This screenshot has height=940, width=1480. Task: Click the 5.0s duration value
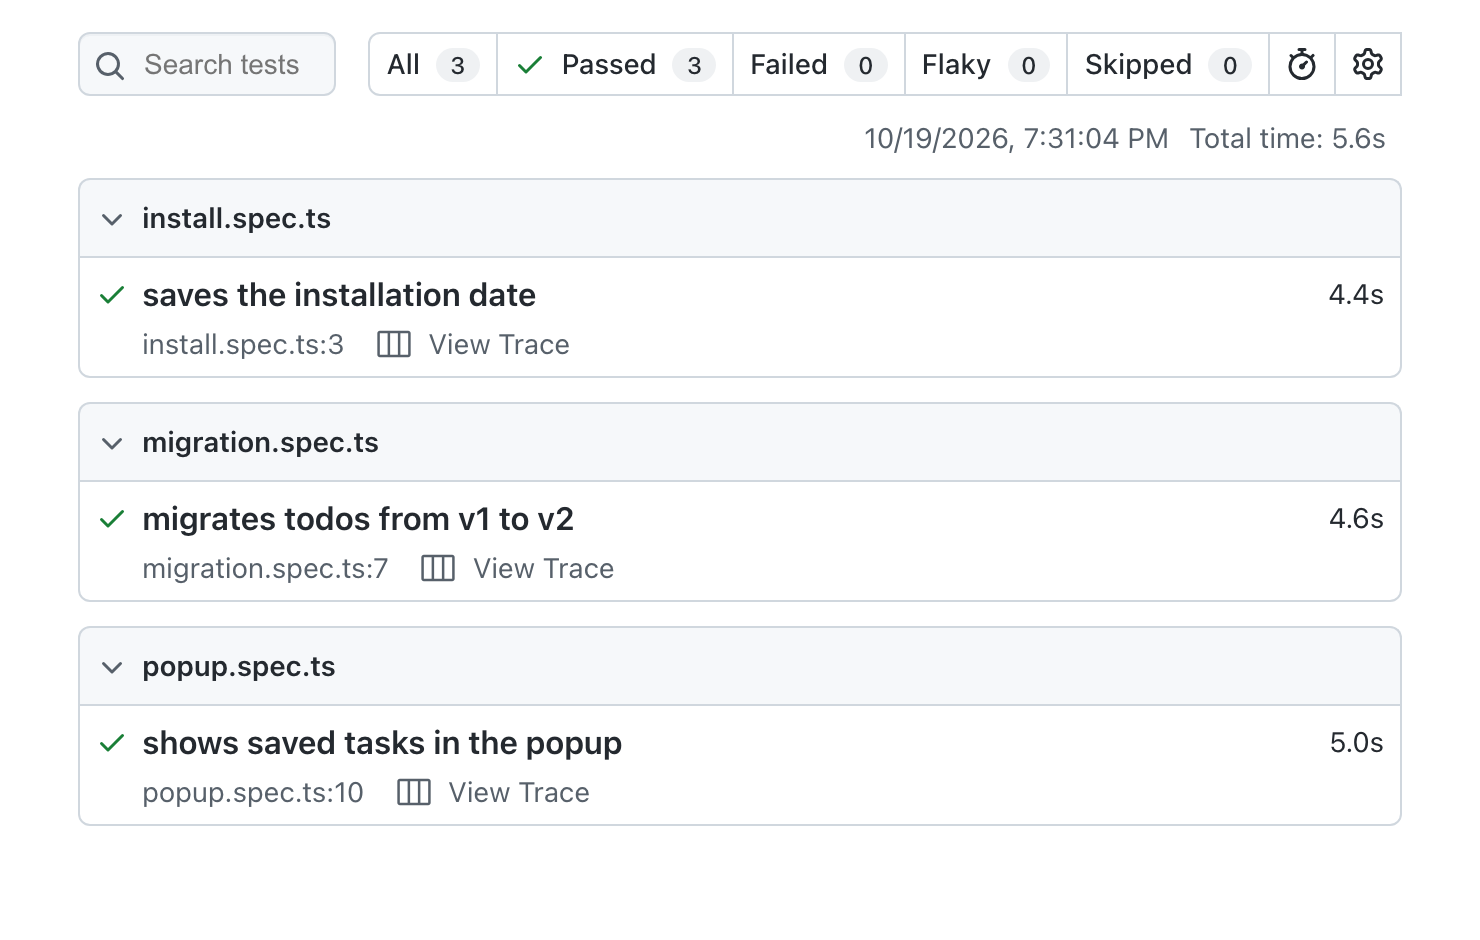(1356, 743)
